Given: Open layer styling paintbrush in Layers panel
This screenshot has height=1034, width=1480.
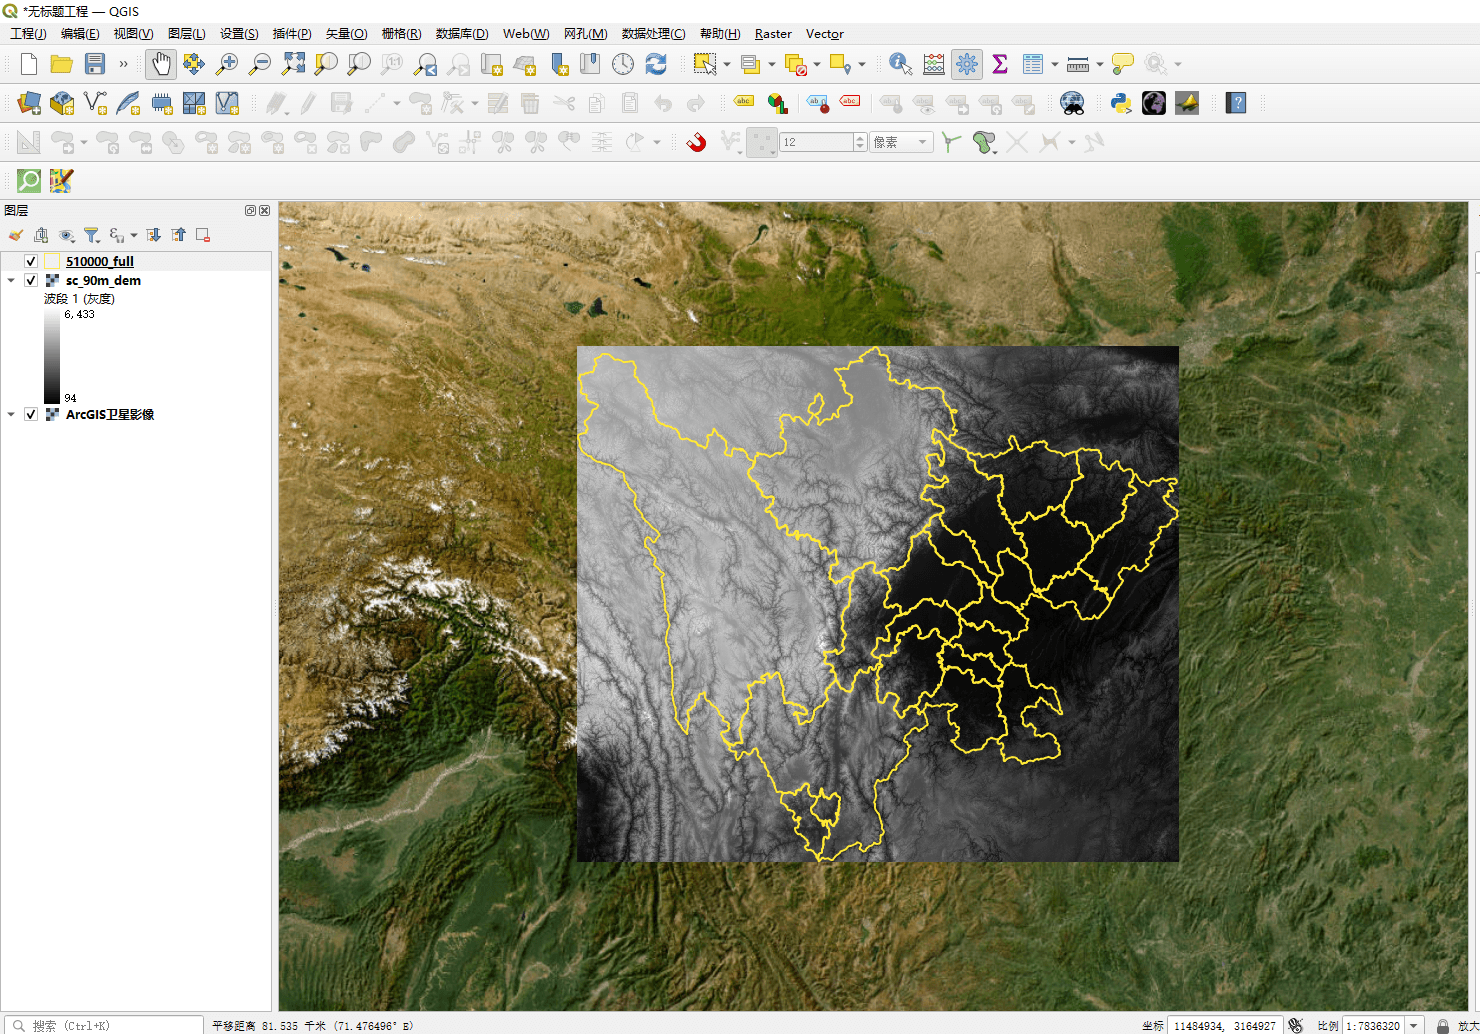Looking at the screenshot, I should point(16,235).
